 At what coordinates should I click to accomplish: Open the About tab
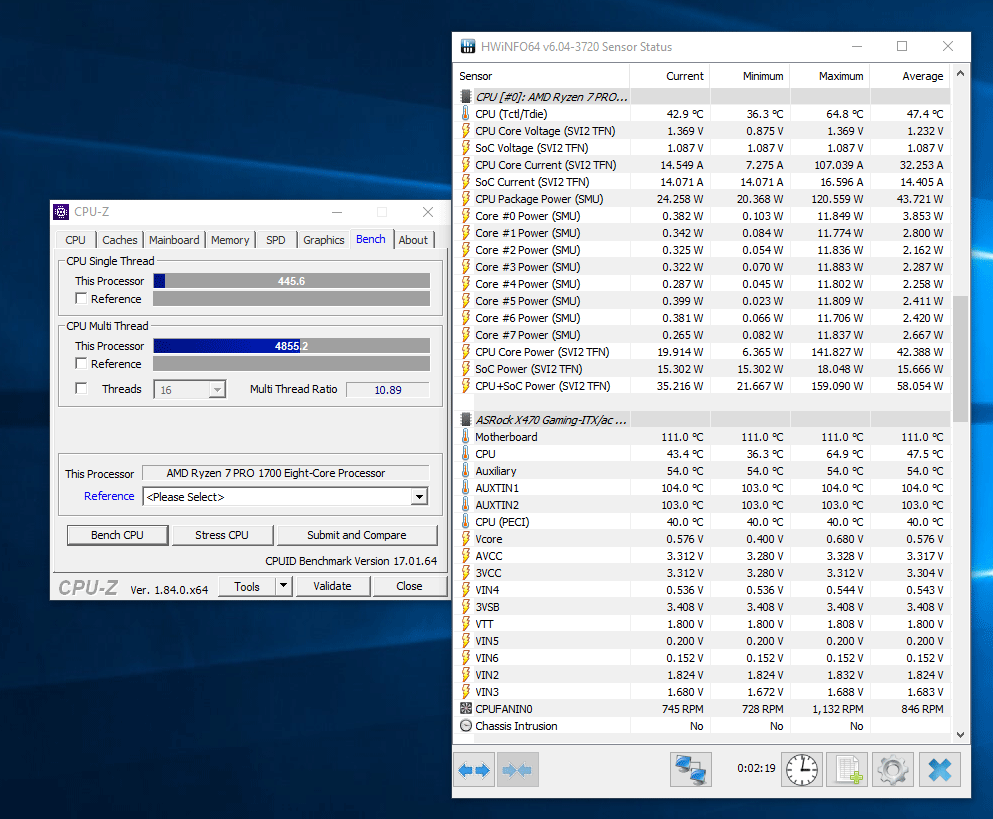[413, 240]
